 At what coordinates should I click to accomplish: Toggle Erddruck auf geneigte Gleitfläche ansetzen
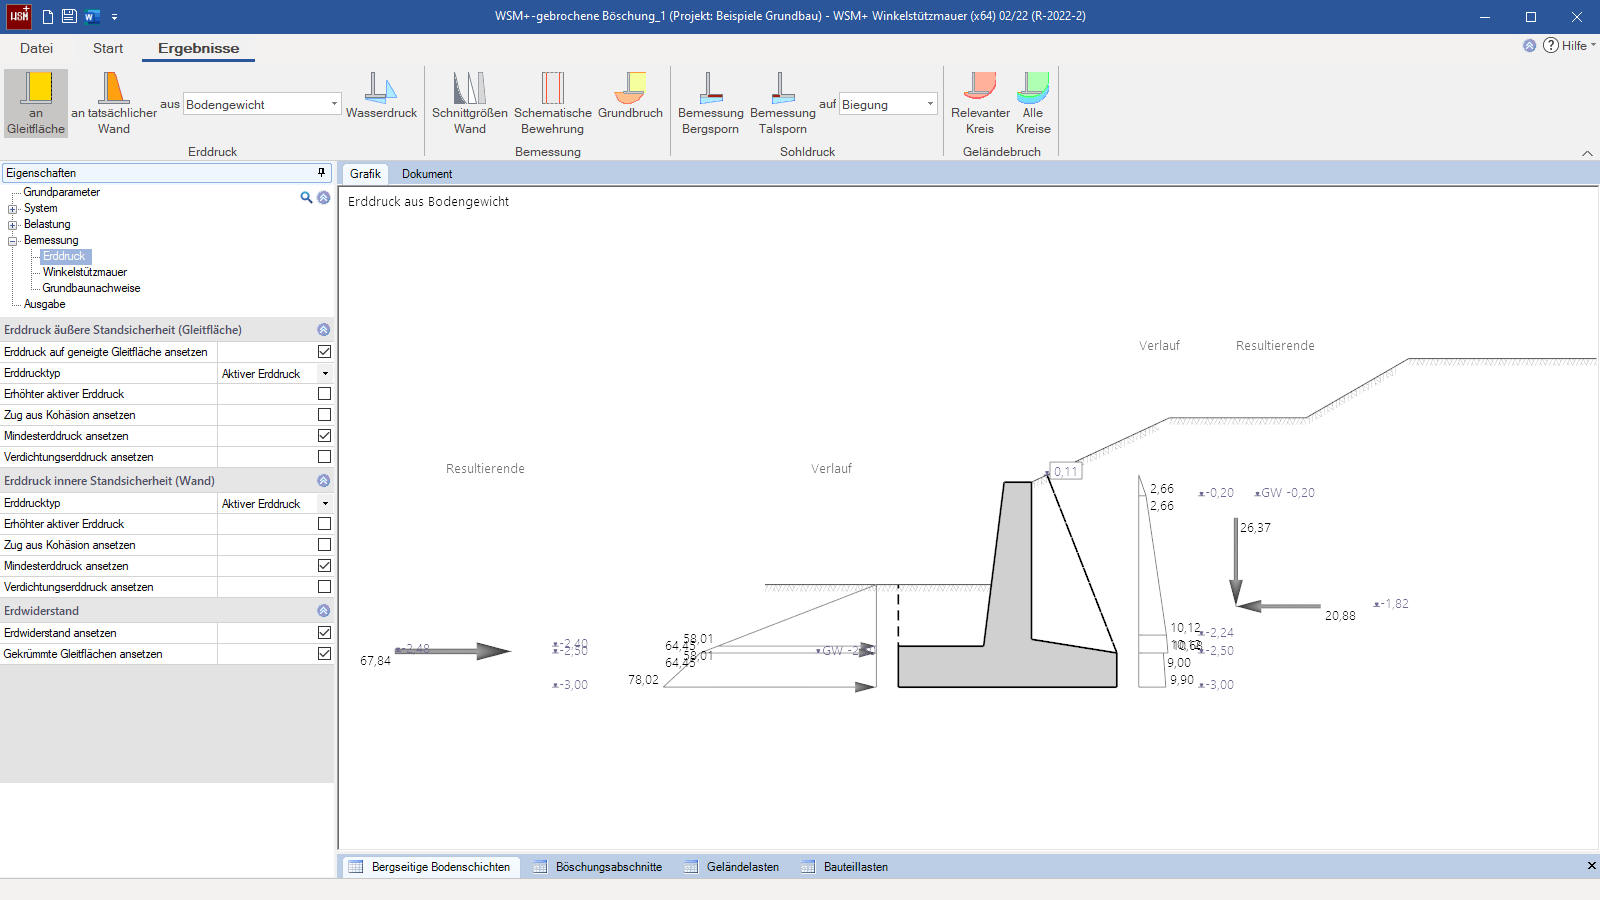[324, 352]
